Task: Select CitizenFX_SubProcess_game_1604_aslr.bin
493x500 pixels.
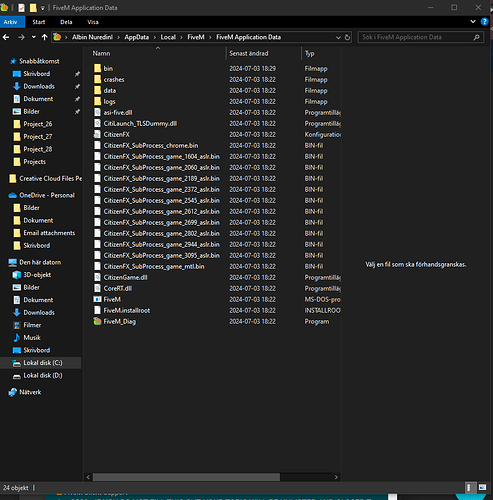Action: point(161,156)
